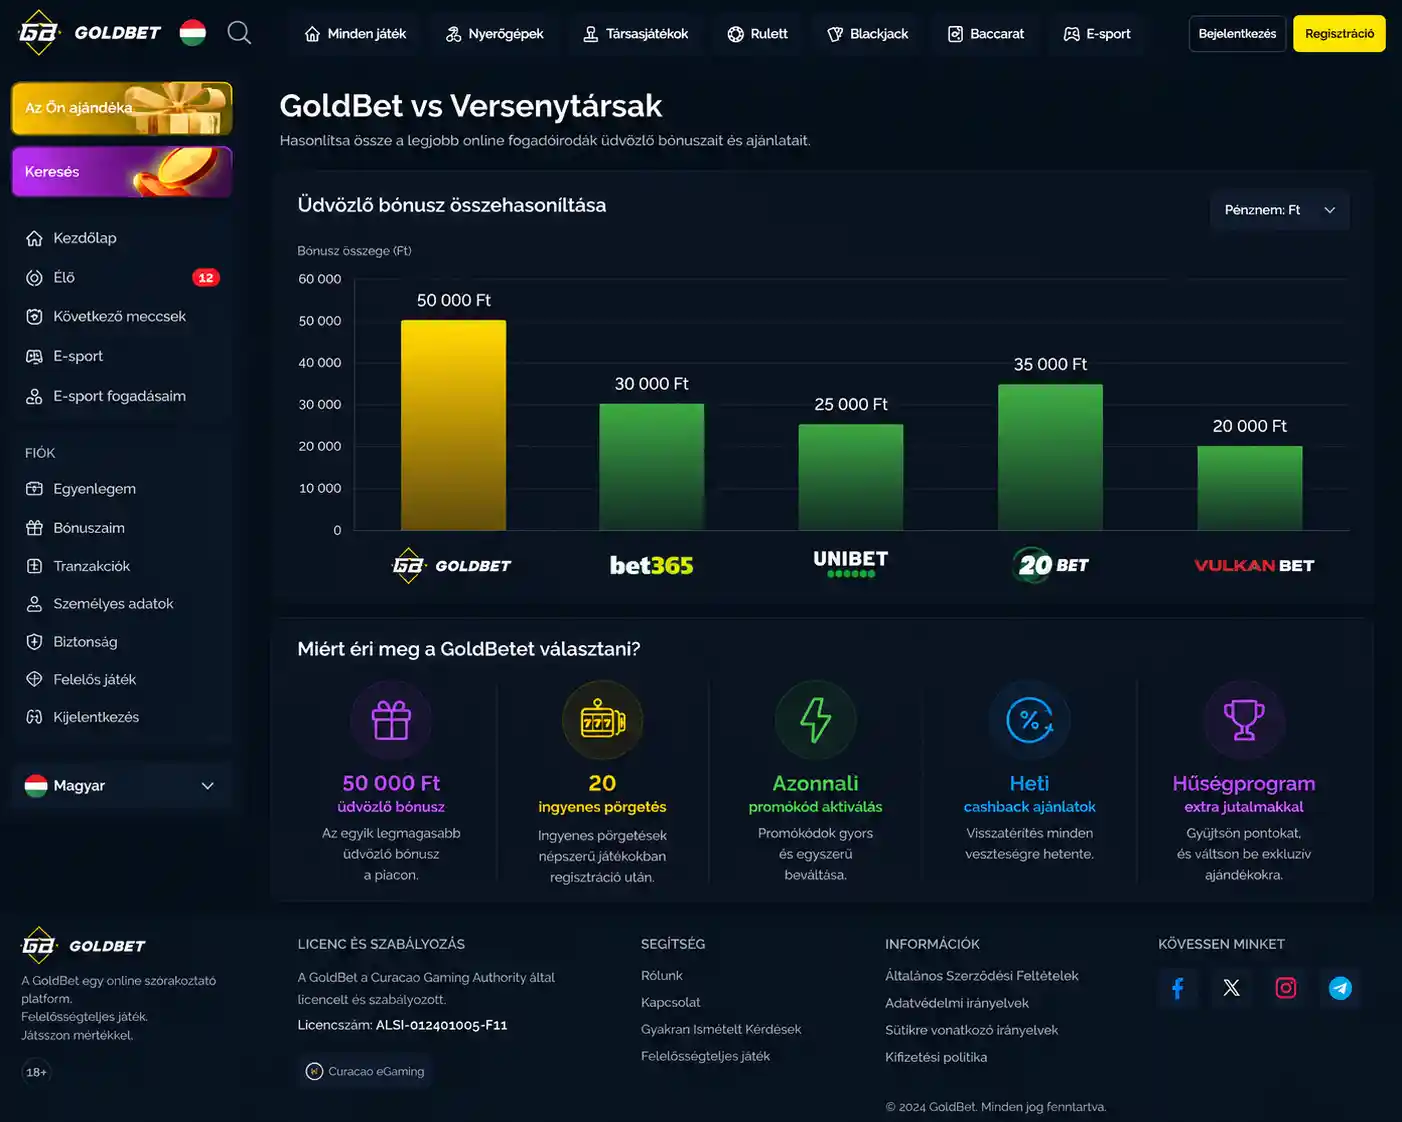Image resolution: width=1402 pixels, height=1122 pixels.
Task: Open the Telegram social icon
Action: point(1340,988)
